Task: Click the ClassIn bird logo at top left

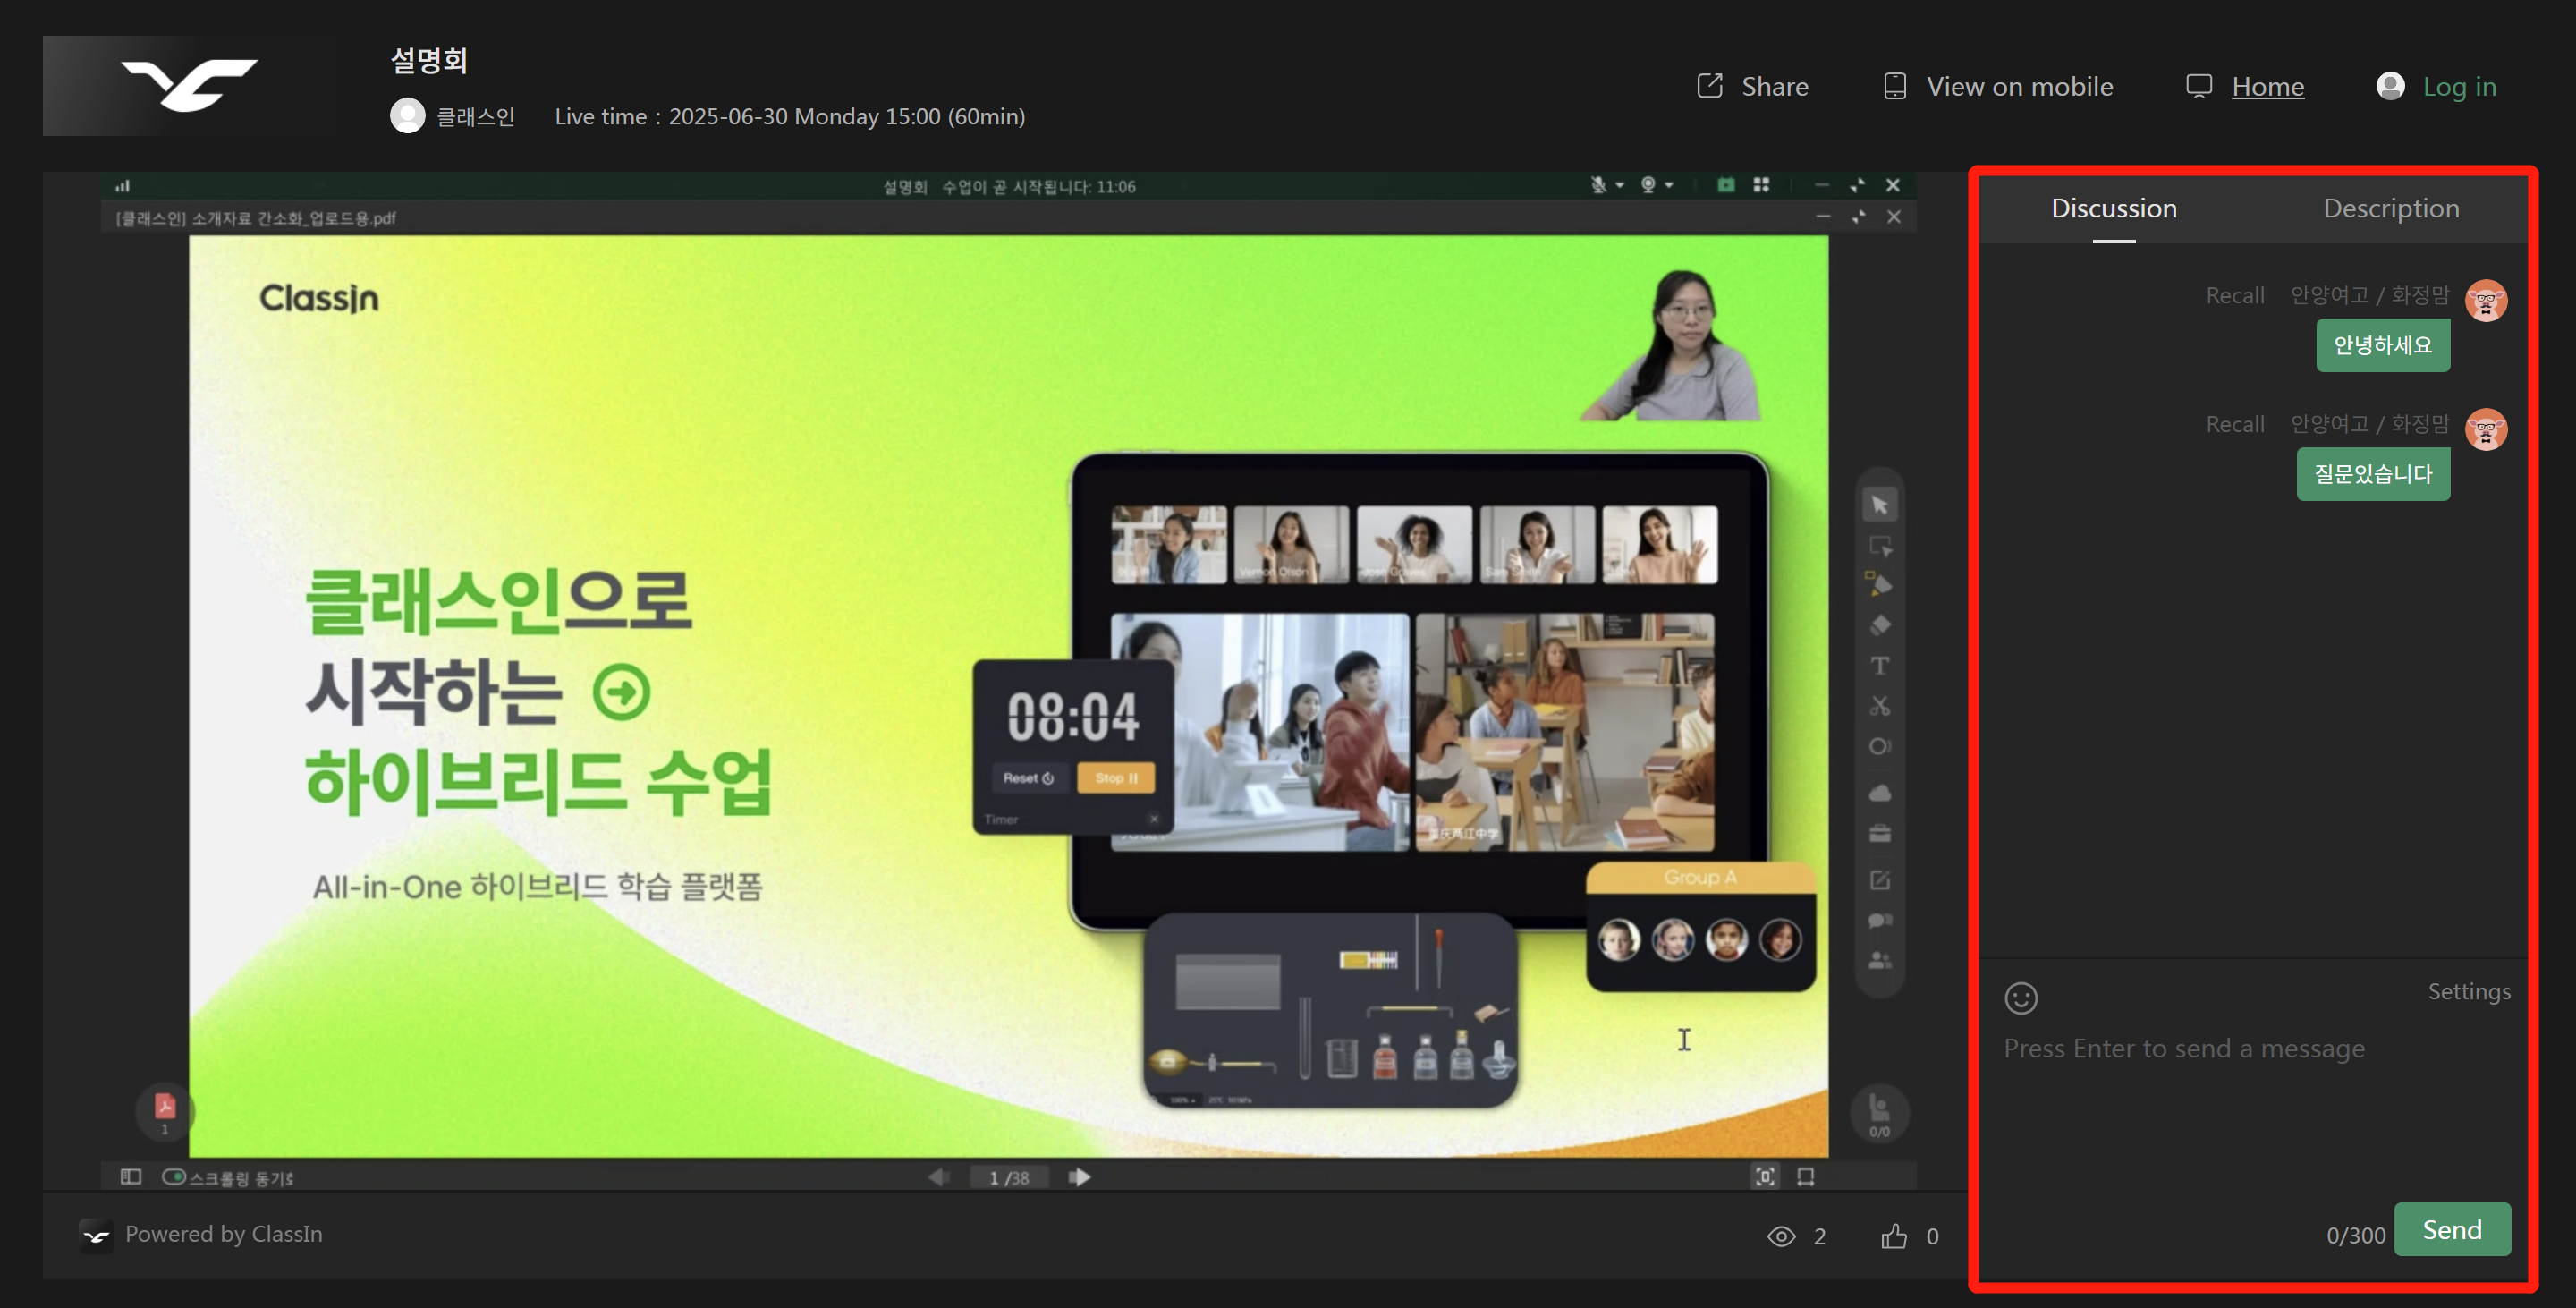Action: (189, 86)
